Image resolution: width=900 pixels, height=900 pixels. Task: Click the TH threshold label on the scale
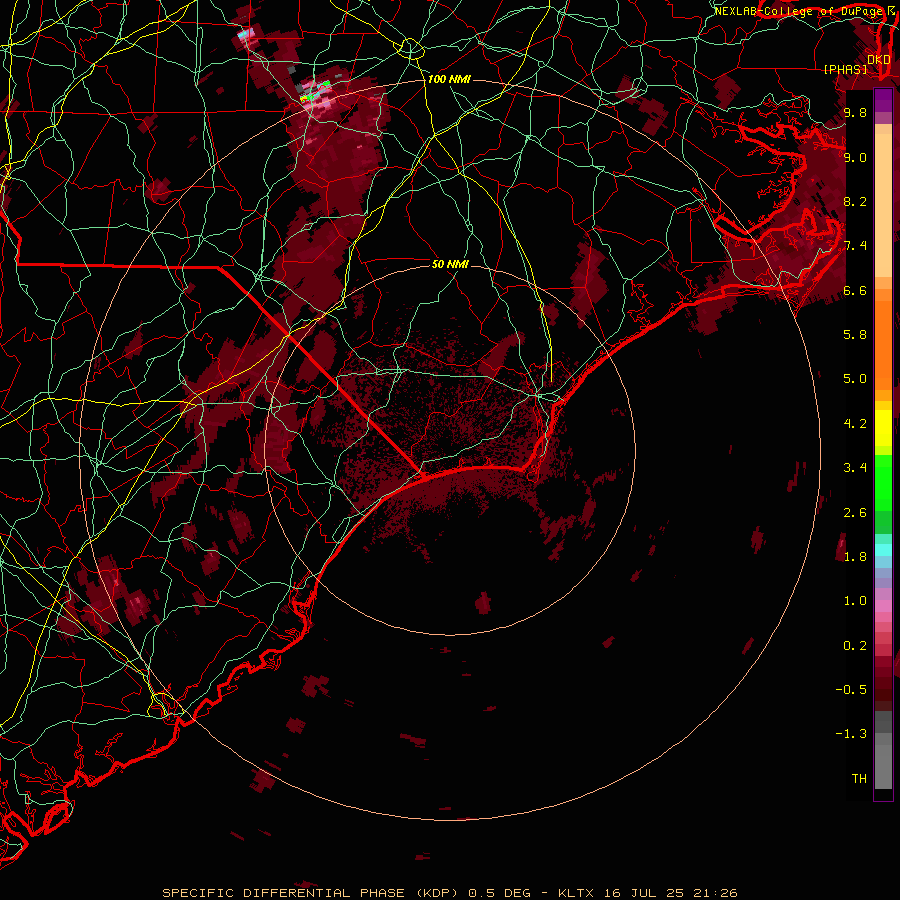point(859,779)
